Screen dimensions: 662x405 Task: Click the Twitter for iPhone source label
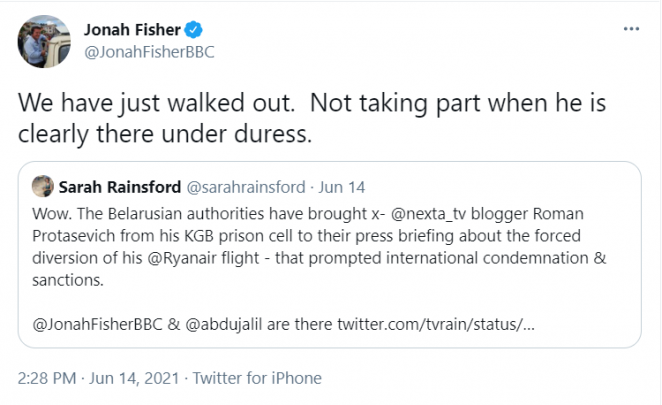coord(257,378)
